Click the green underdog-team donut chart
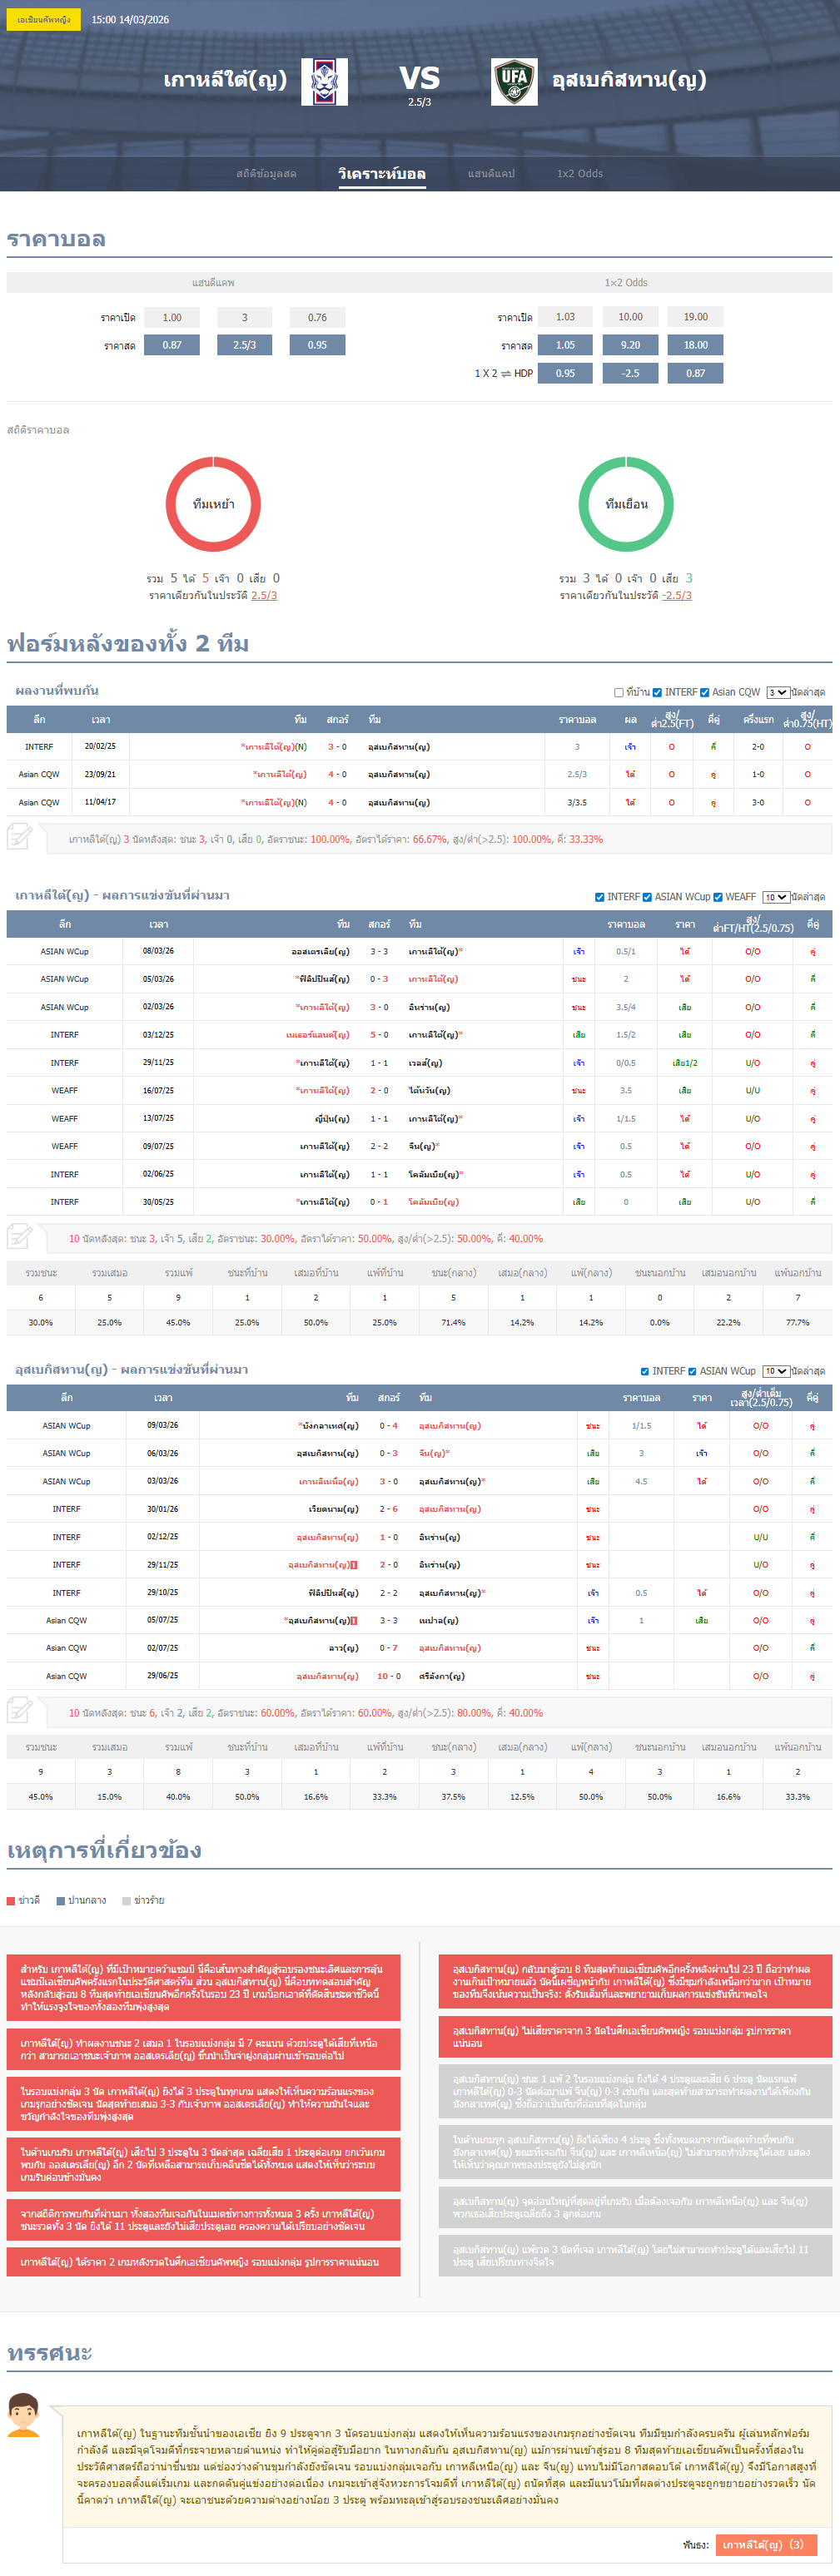This screenshot has height=2576, width=840. tap(626, 504)
